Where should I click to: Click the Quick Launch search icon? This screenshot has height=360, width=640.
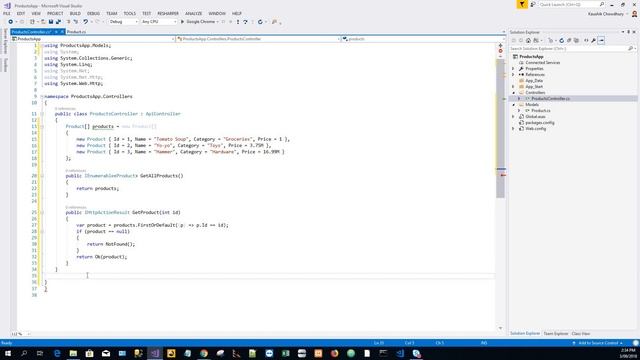[x=602, y=4]
